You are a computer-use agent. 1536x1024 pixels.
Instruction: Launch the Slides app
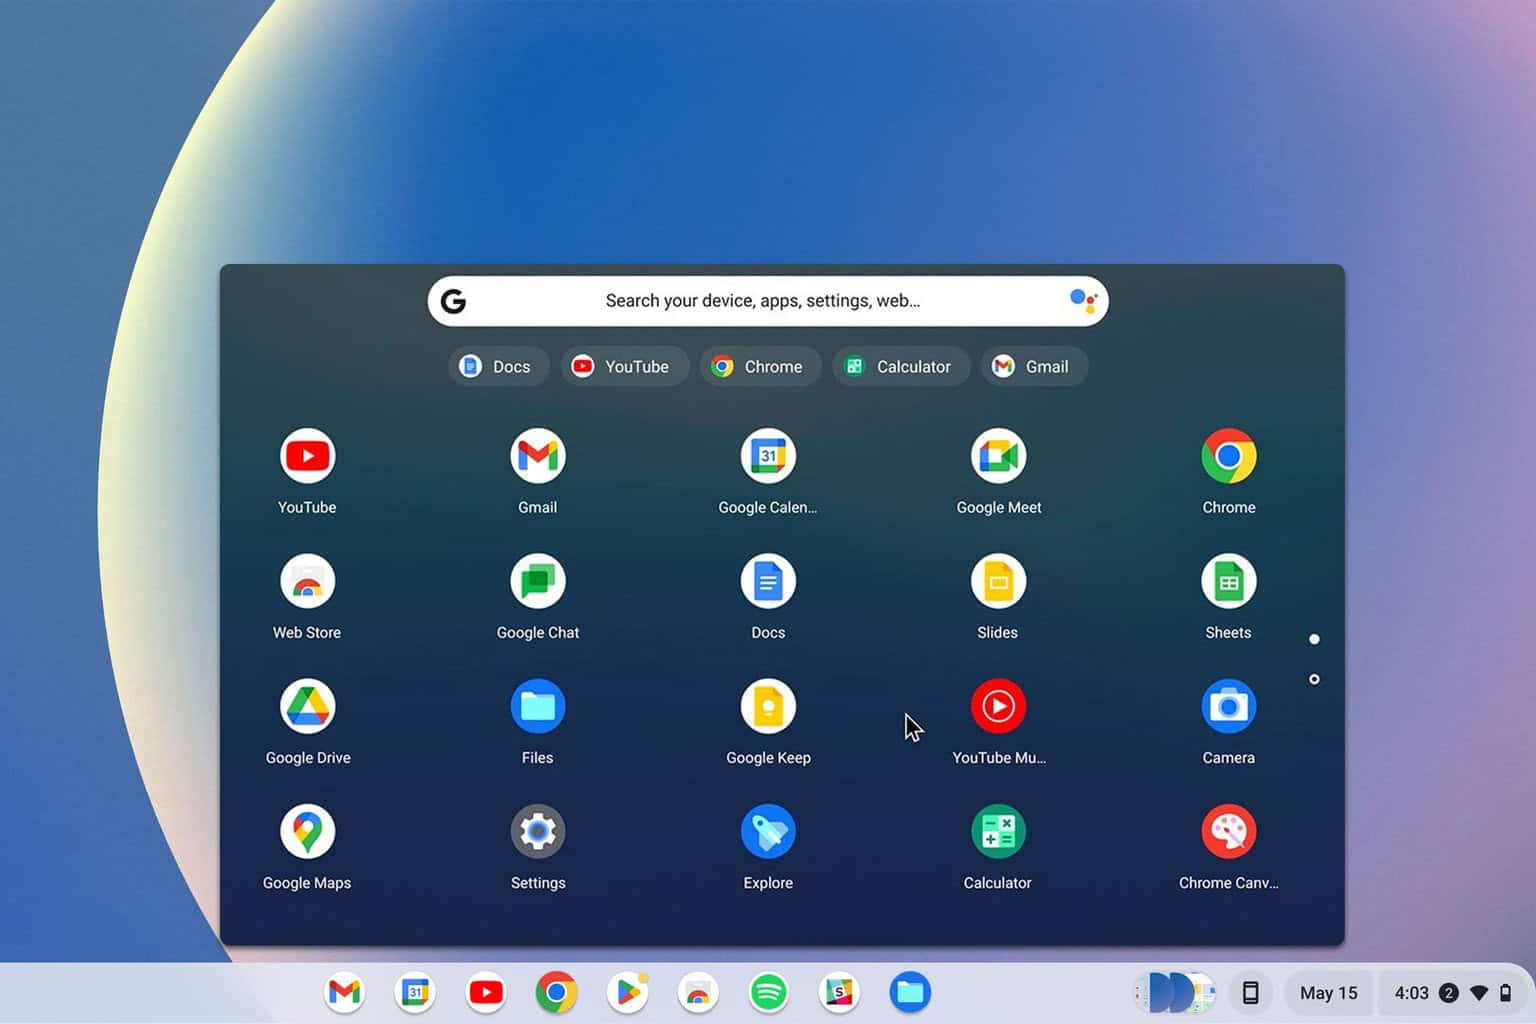[x=998, y=581]
